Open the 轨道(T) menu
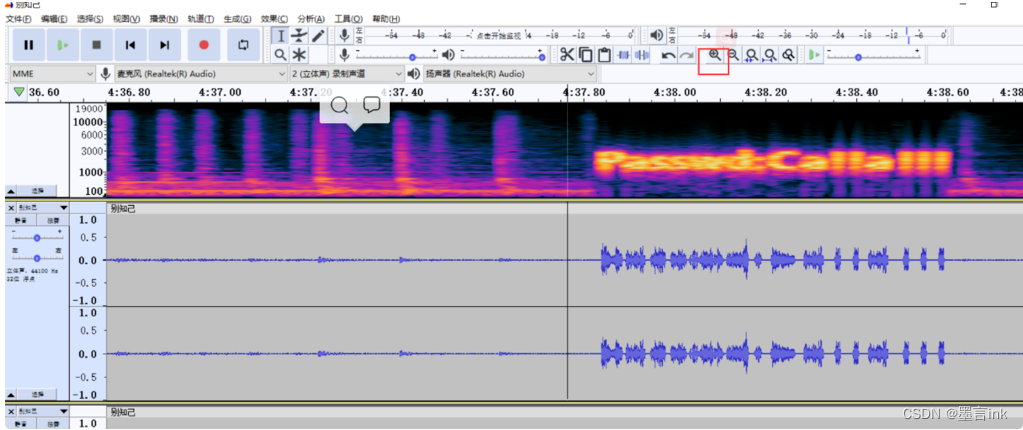 pyautogui.click(x=201, y=19)
